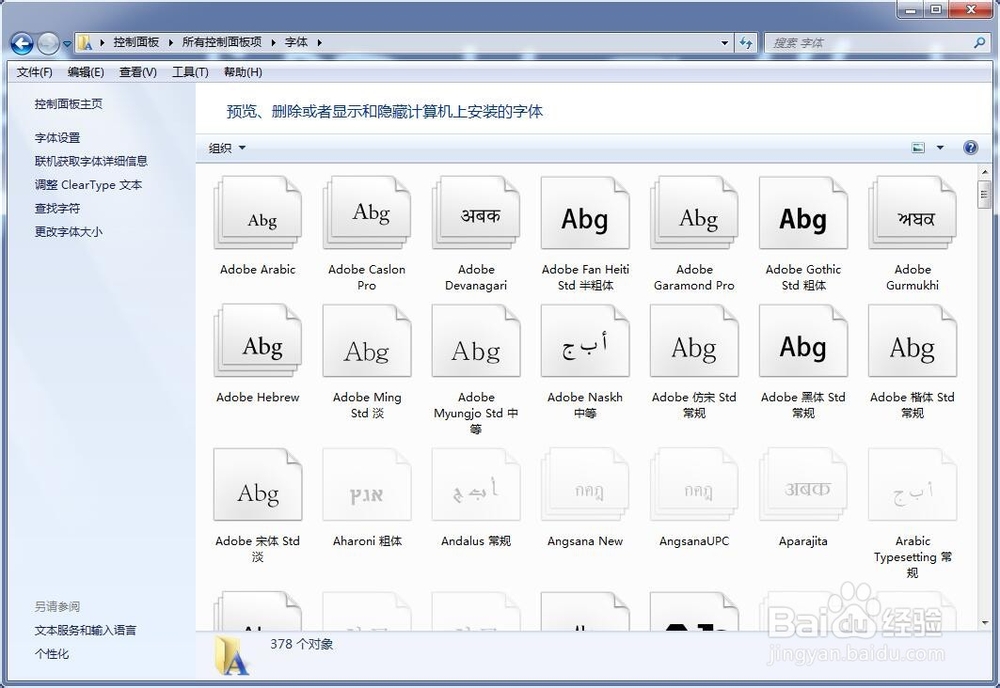Viewport: 1000px width, 688px height.
Task: Open the 组织 dropdown menu
Action: 227,148
